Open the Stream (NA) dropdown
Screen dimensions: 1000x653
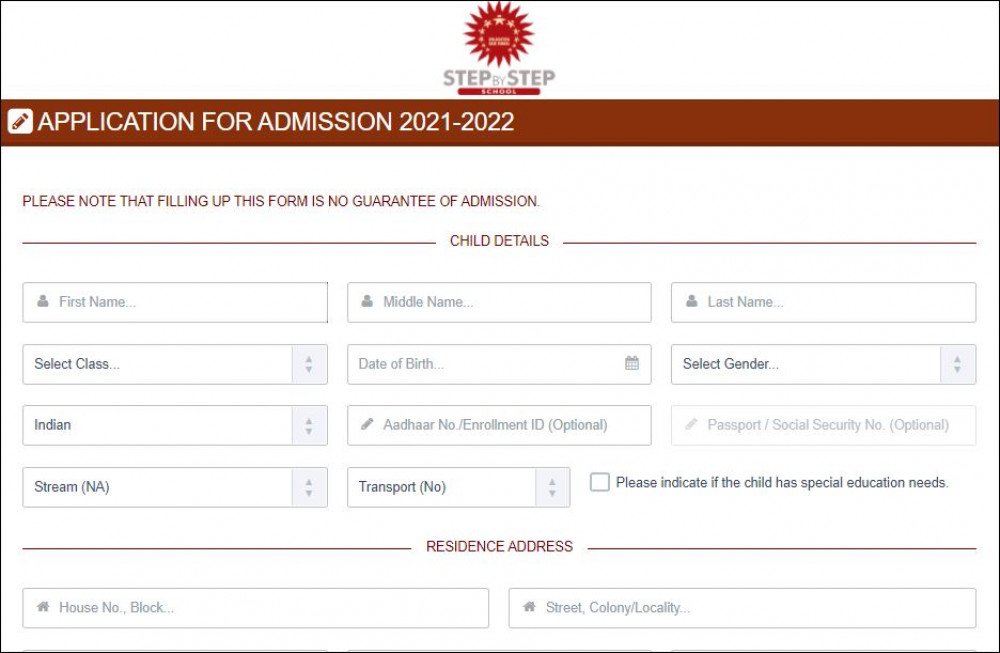click(x=175, y=487)
